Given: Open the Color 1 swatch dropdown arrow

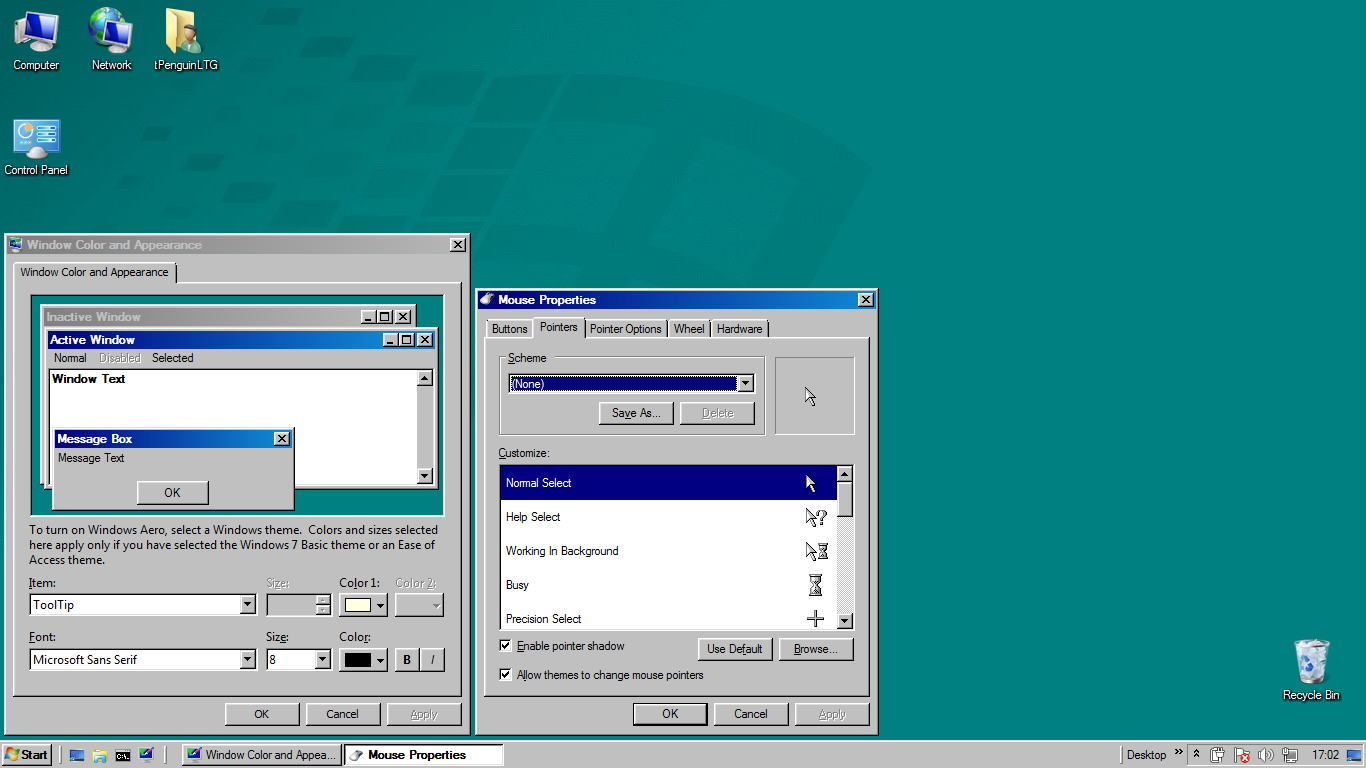Looking at the screenshot, I should point(380,605).
